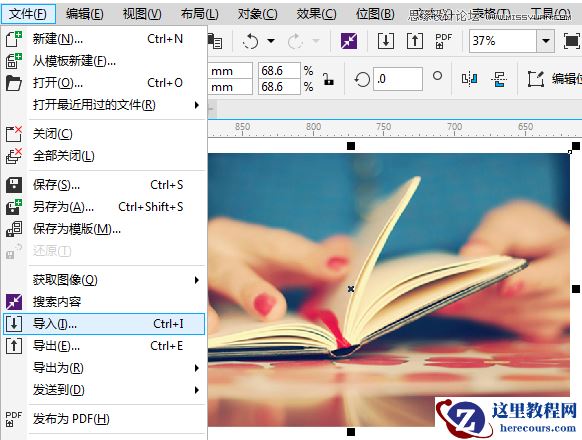The height and width of the screenshot is (440, 582).
Task: Click the mirror vertically button
Action: tap(499, 79)
